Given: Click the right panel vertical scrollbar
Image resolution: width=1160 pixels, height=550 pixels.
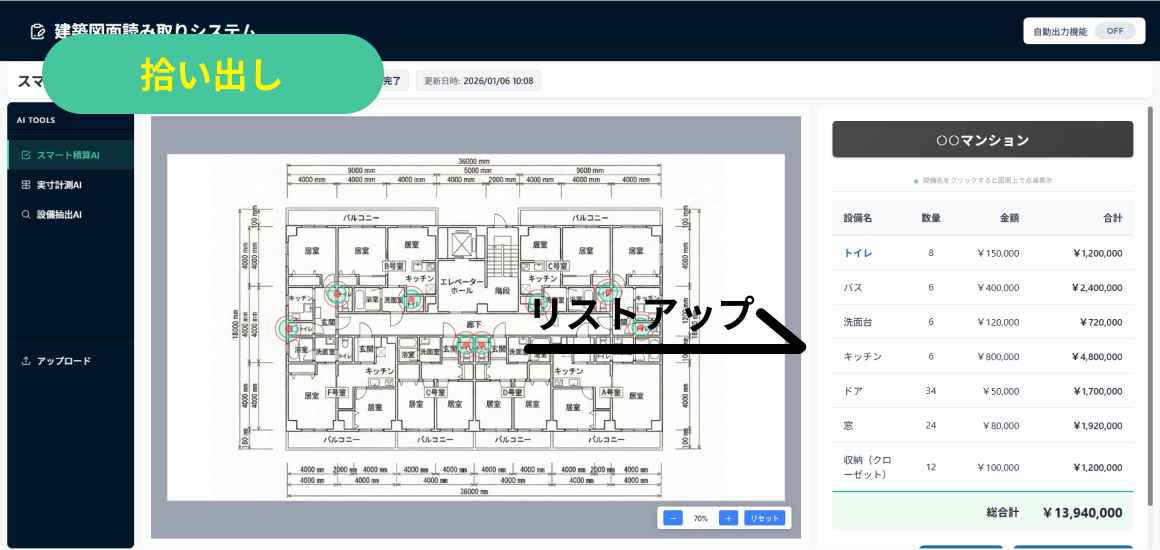Looking at the screenshot, I should coord(1149,307).
